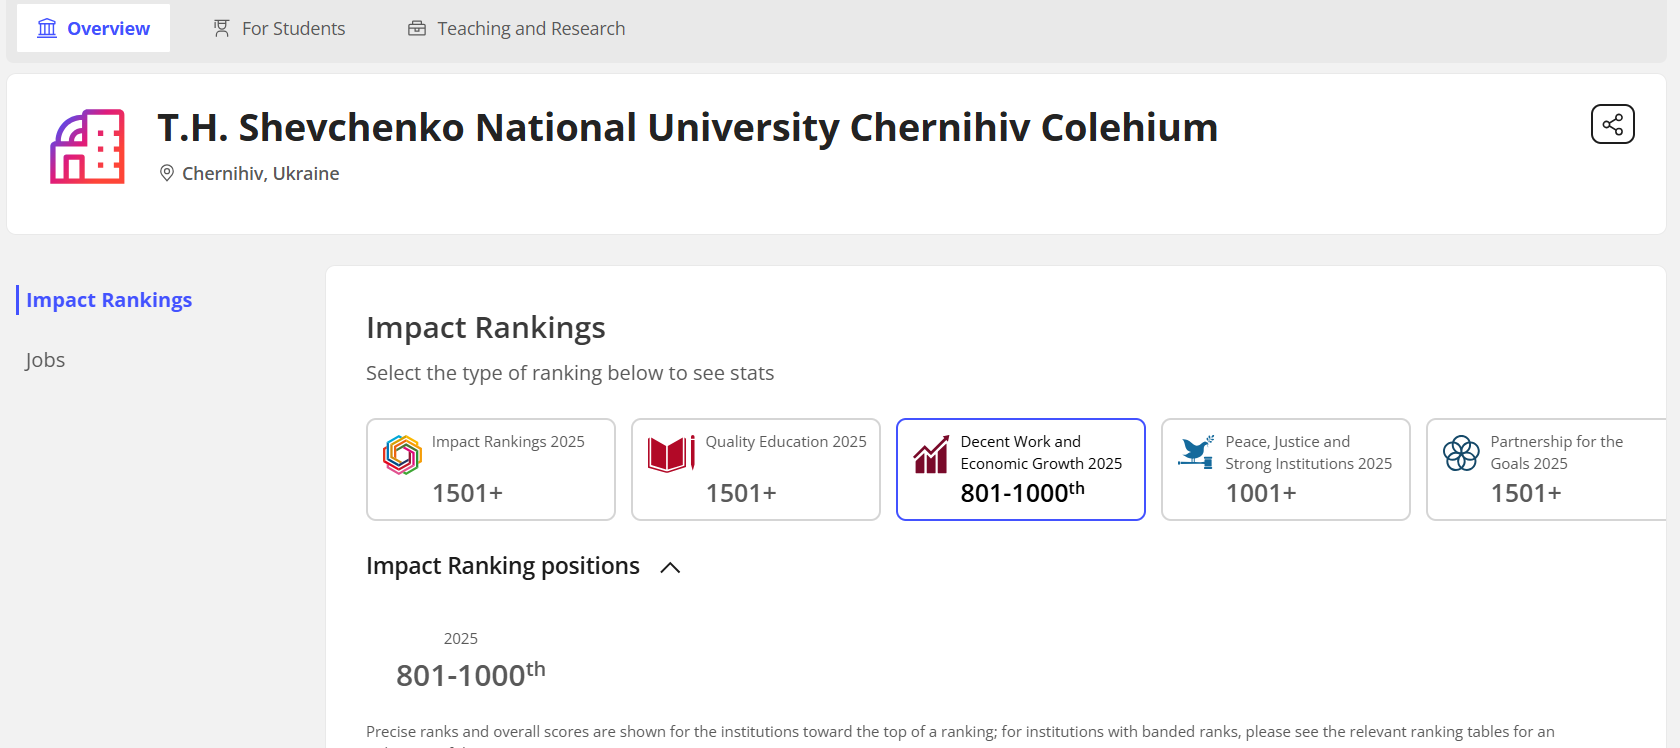Click the university building logo icon
Image resolution: width=1680 pixels, height=748 pixels.
88,147
